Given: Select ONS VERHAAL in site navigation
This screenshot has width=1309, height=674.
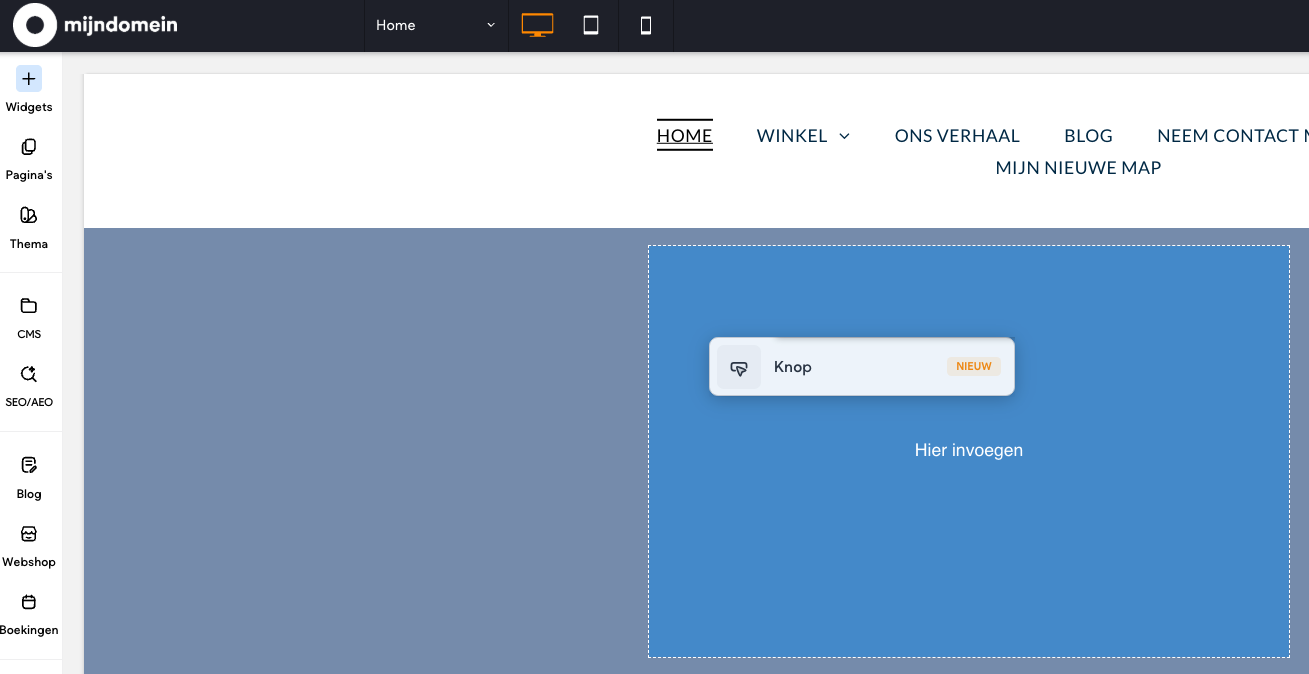Looking at the screenshot, I should pos(957,136).
